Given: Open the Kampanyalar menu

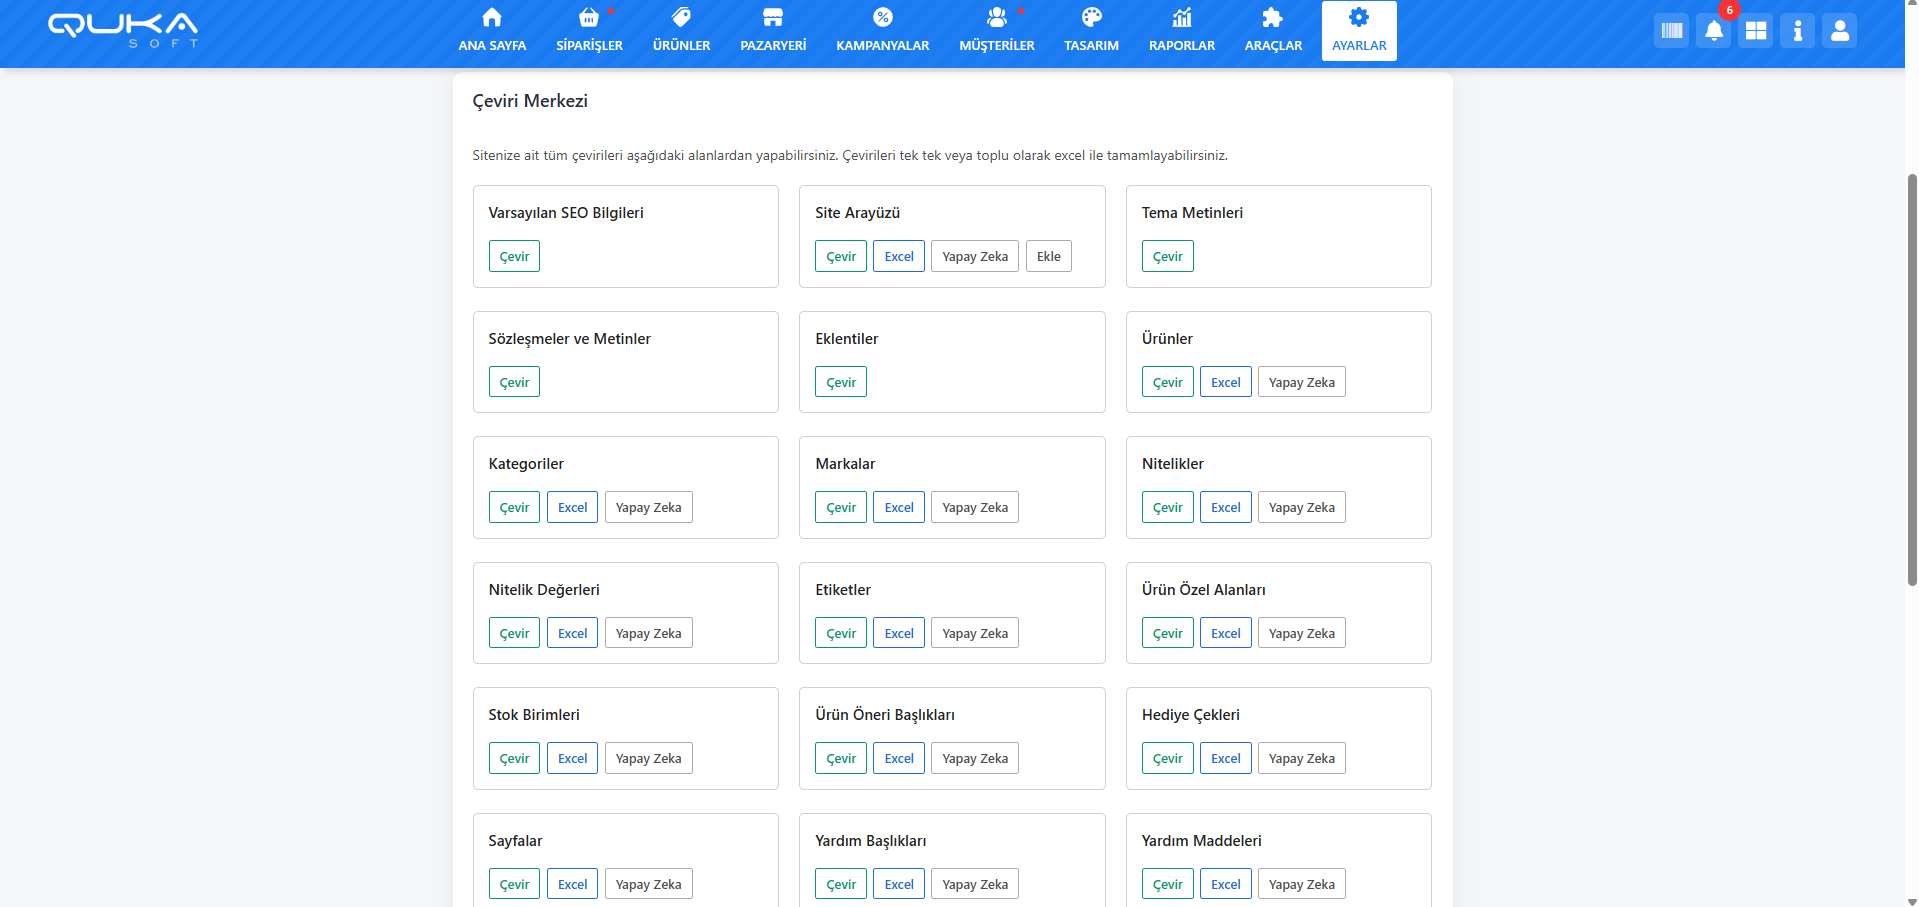Looking at the screenshot, I should 882,30.
